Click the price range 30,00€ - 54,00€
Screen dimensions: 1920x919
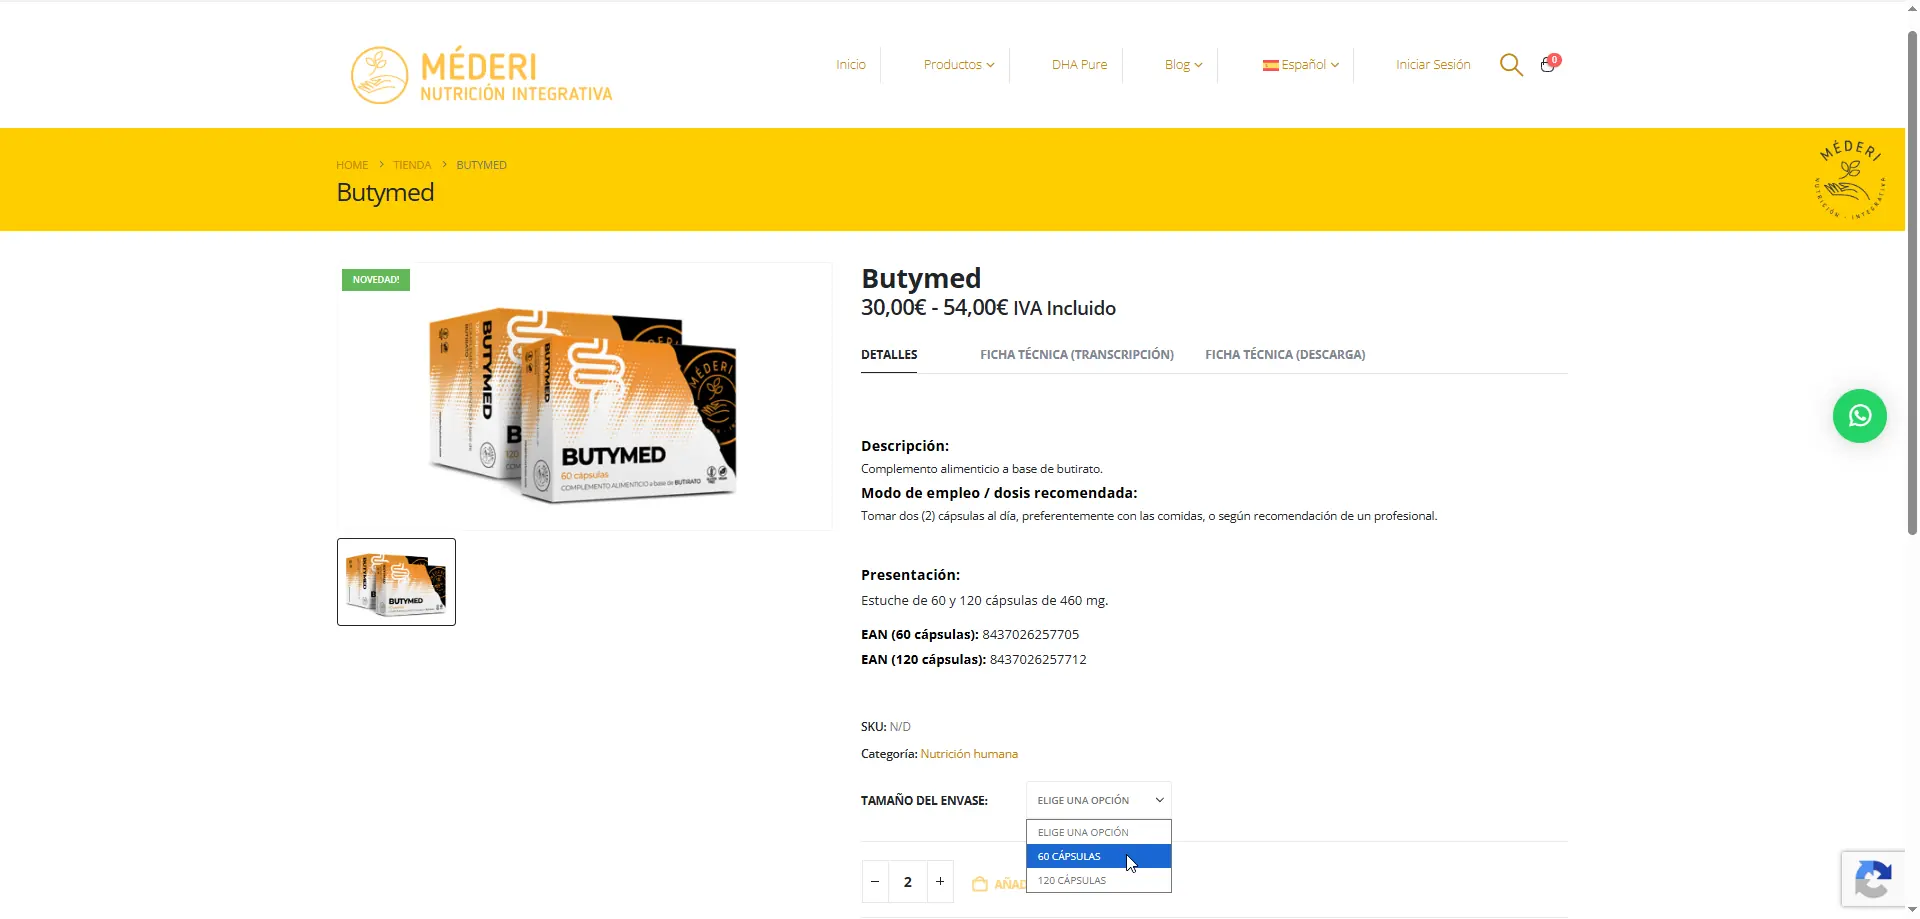point(934,308)
